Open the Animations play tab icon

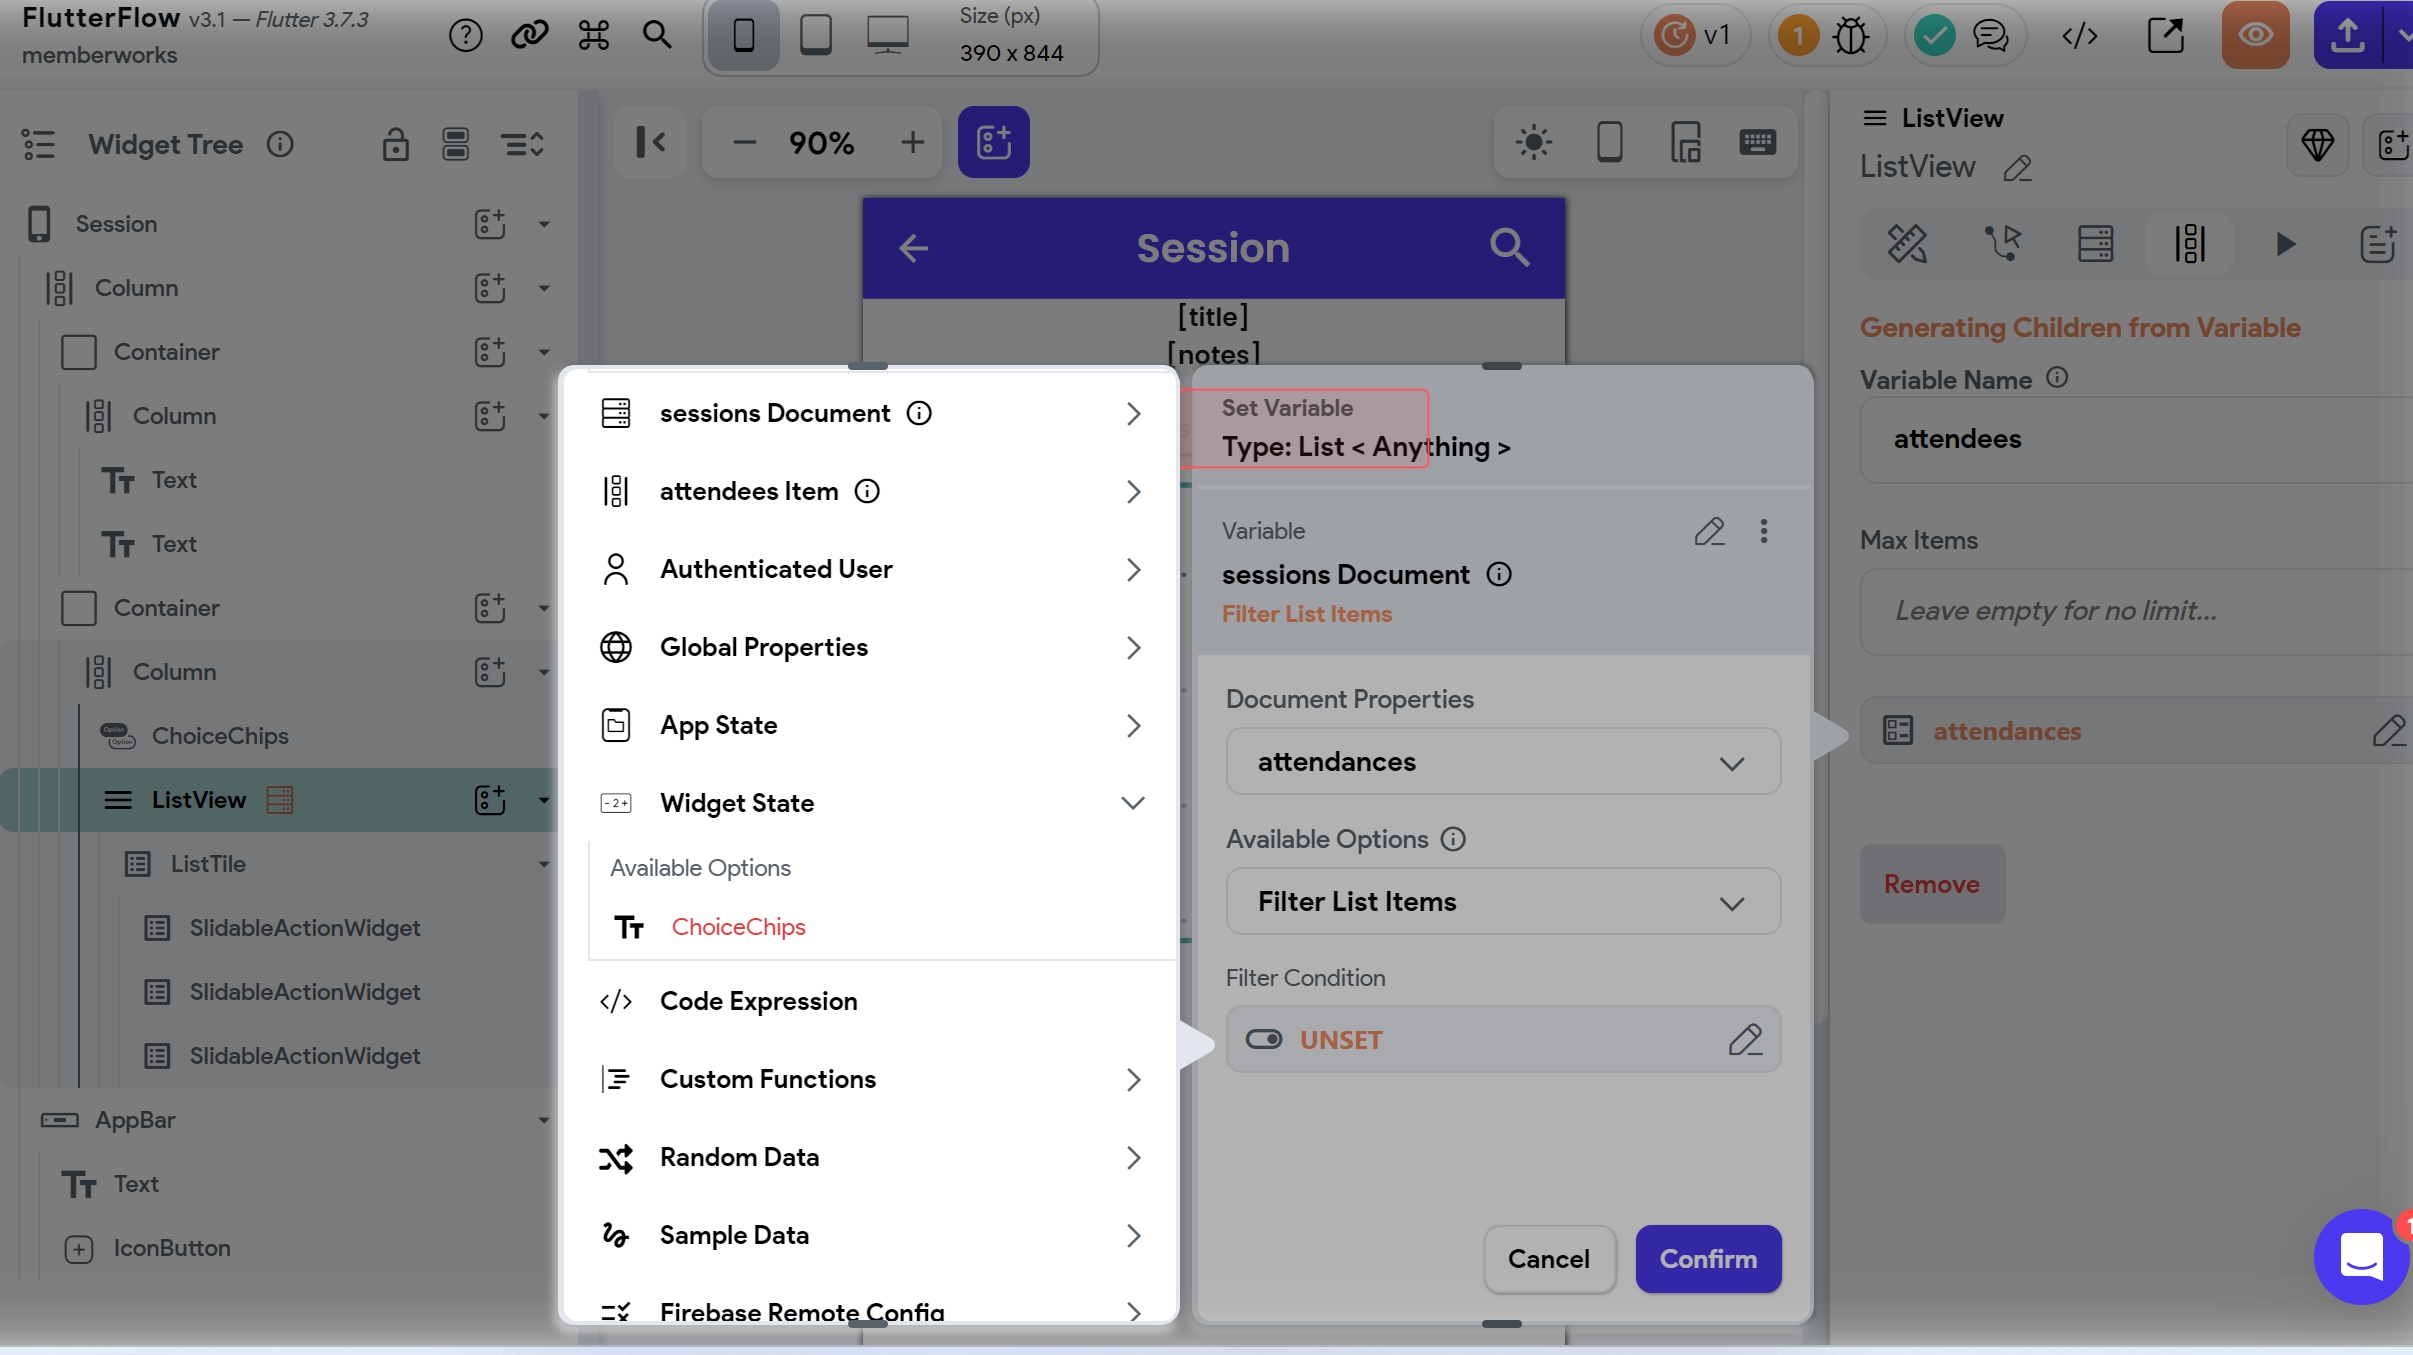pos(2285,243)
